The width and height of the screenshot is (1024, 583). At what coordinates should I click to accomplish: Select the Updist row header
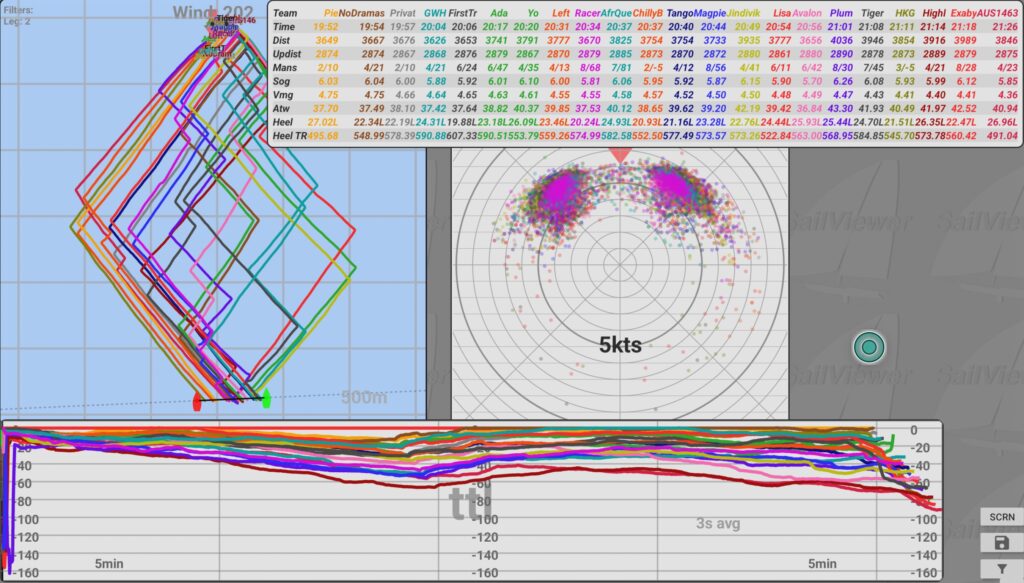287,54
